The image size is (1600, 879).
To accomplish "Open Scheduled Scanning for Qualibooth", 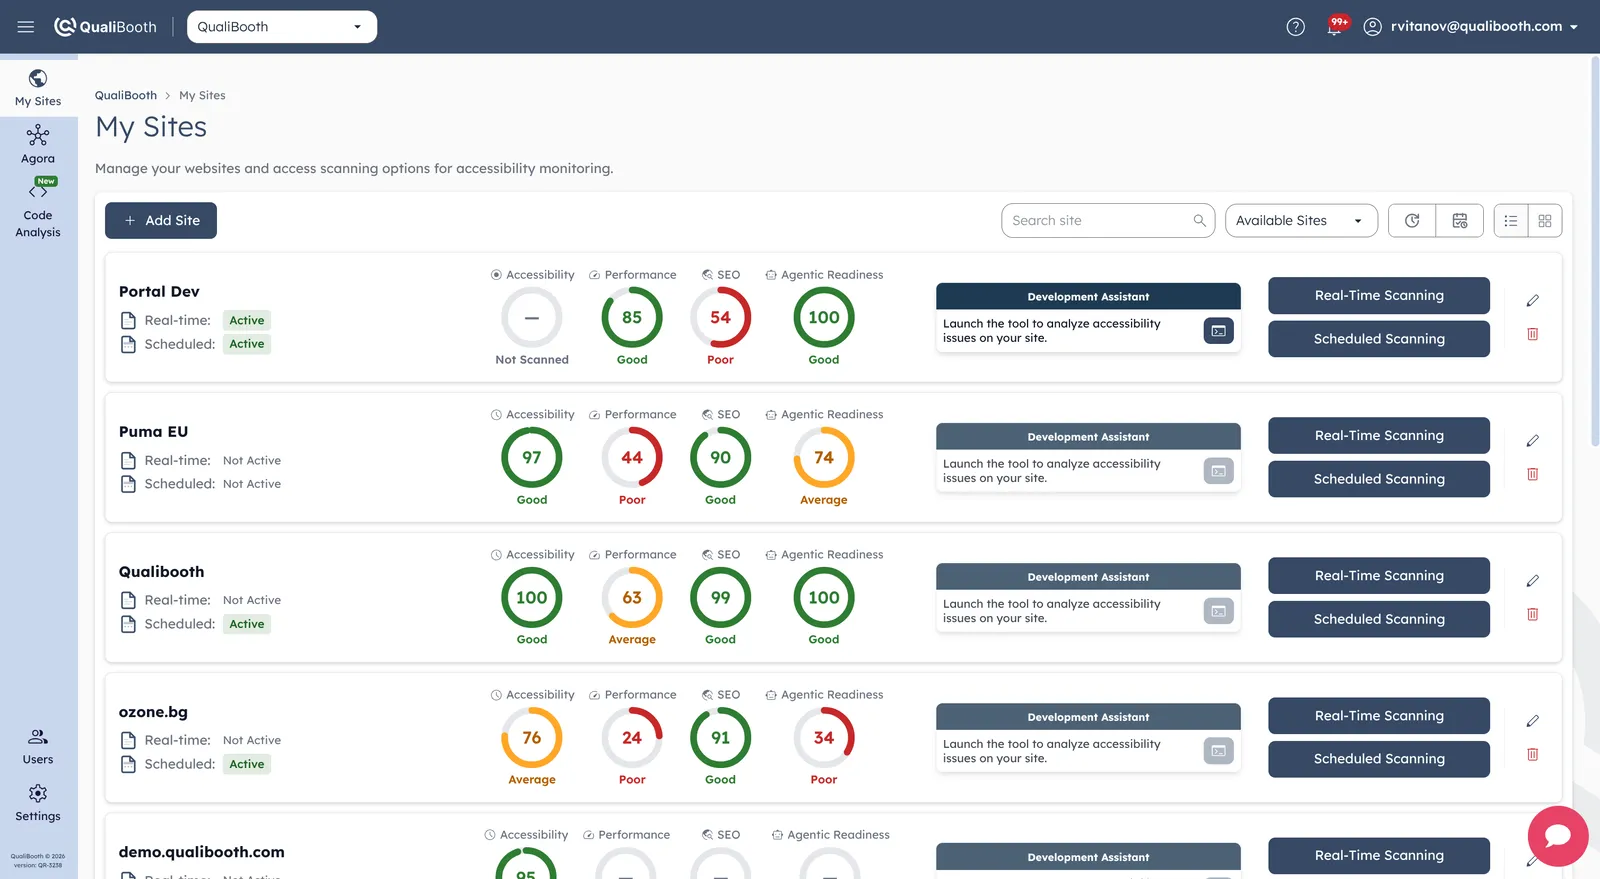I will click(1379, 619).
